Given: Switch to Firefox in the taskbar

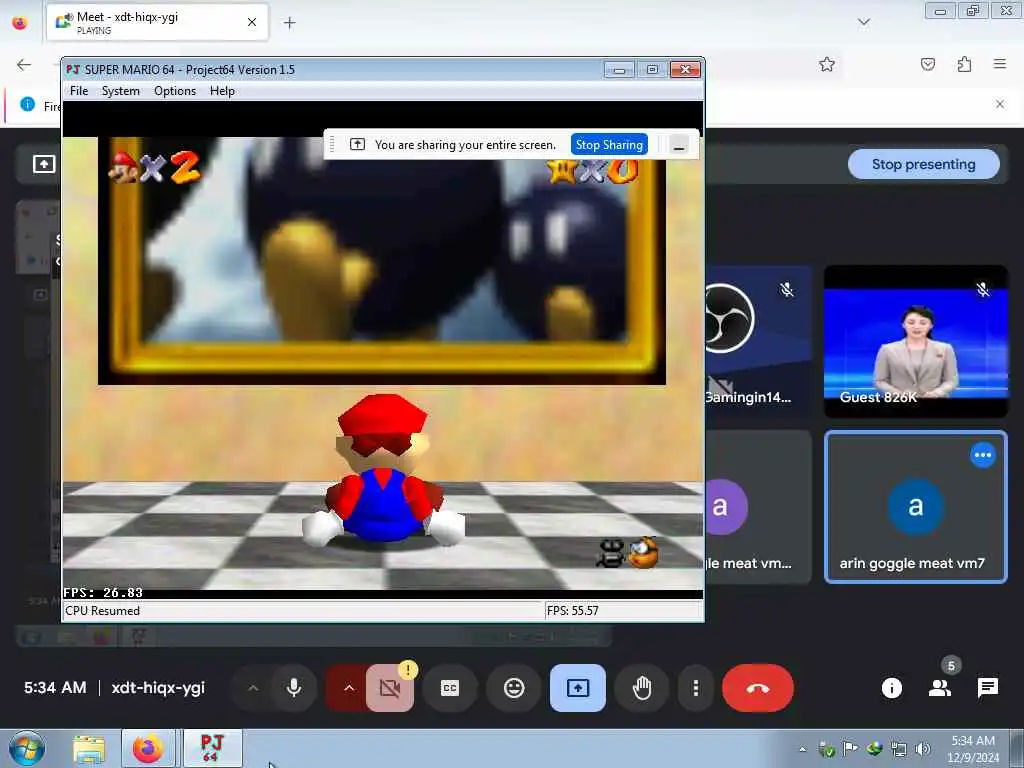Looking at the screenshot, I should pyautogui.click(x=148, y=748).
